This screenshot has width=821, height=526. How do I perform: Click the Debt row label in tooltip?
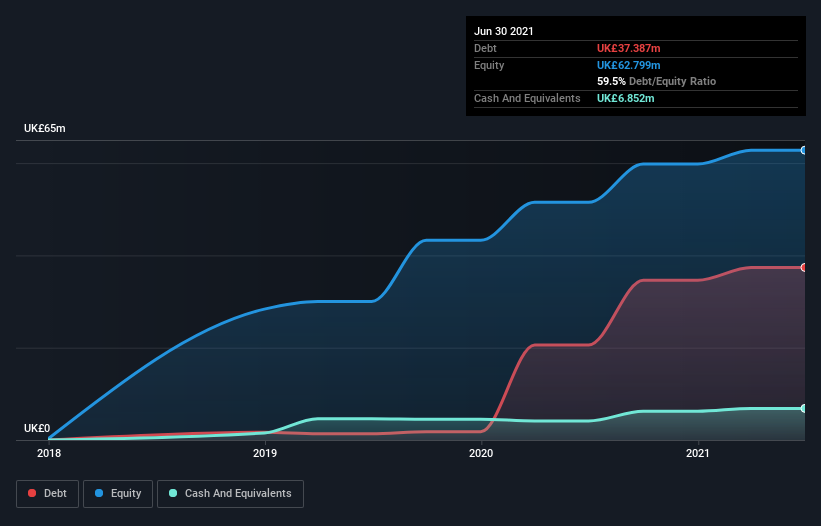tap(485, 48)
